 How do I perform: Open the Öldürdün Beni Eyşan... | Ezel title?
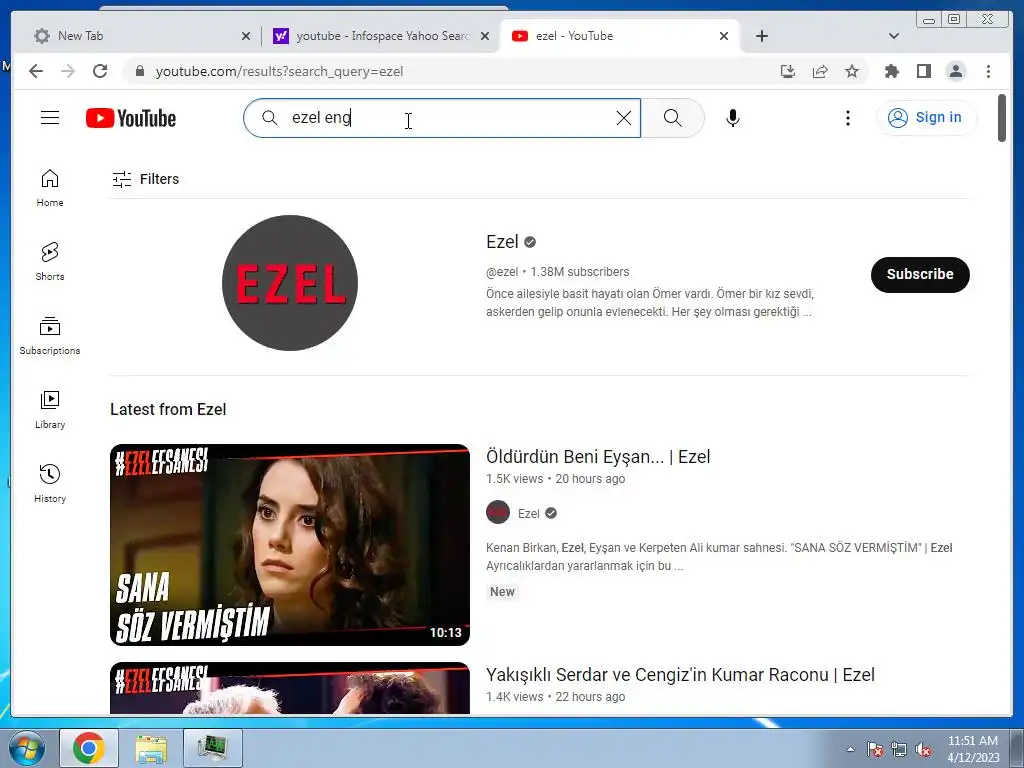(598, 456)
